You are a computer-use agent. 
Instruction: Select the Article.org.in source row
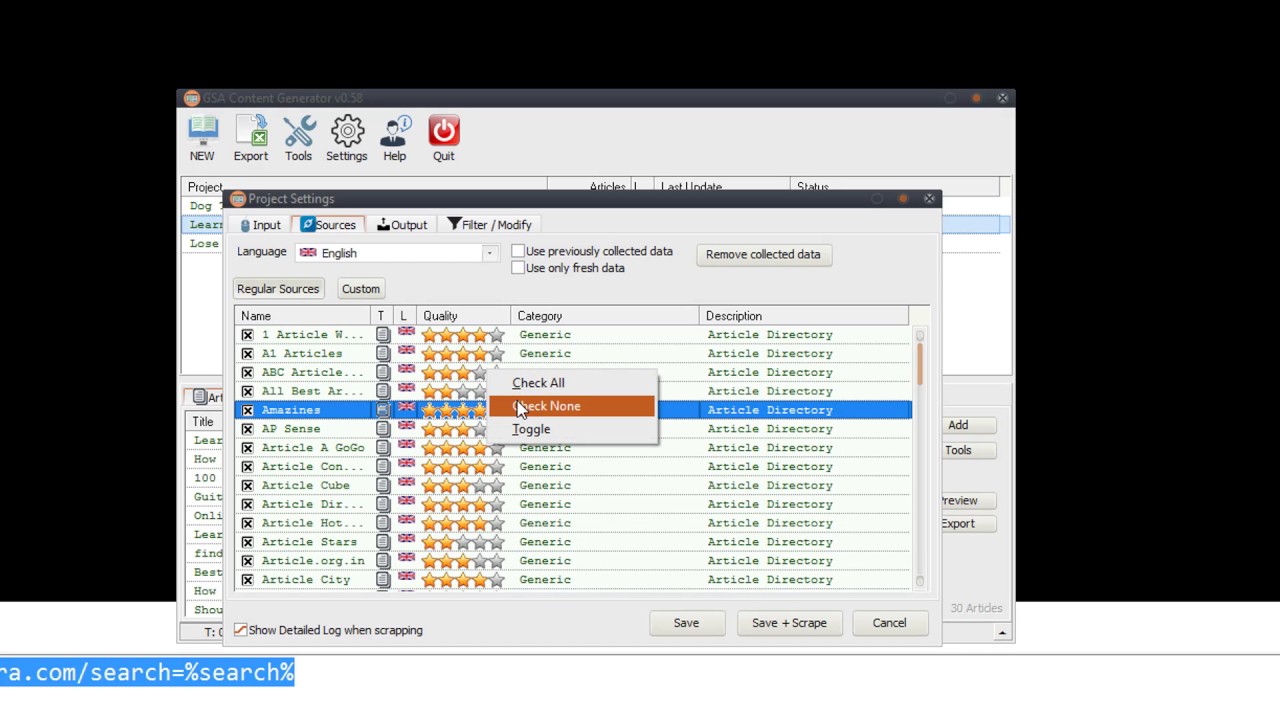click(x=573, y=561)
